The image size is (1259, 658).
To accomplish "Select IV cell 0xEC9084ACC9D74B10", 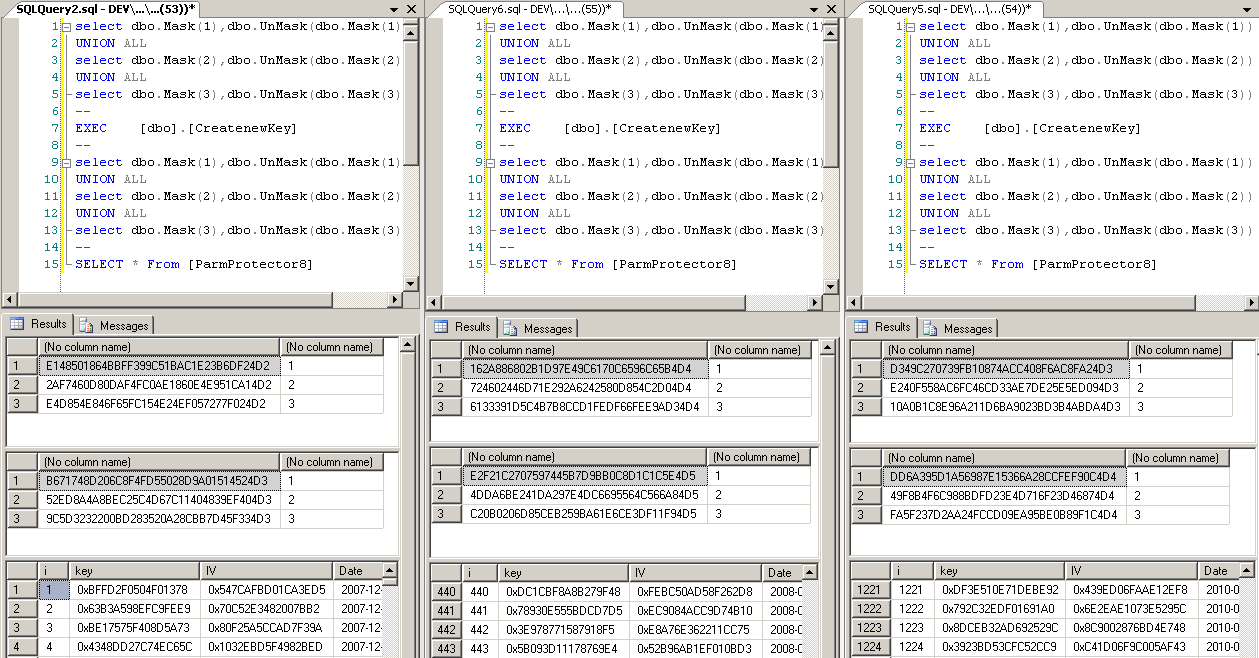I will pos(697,611).
